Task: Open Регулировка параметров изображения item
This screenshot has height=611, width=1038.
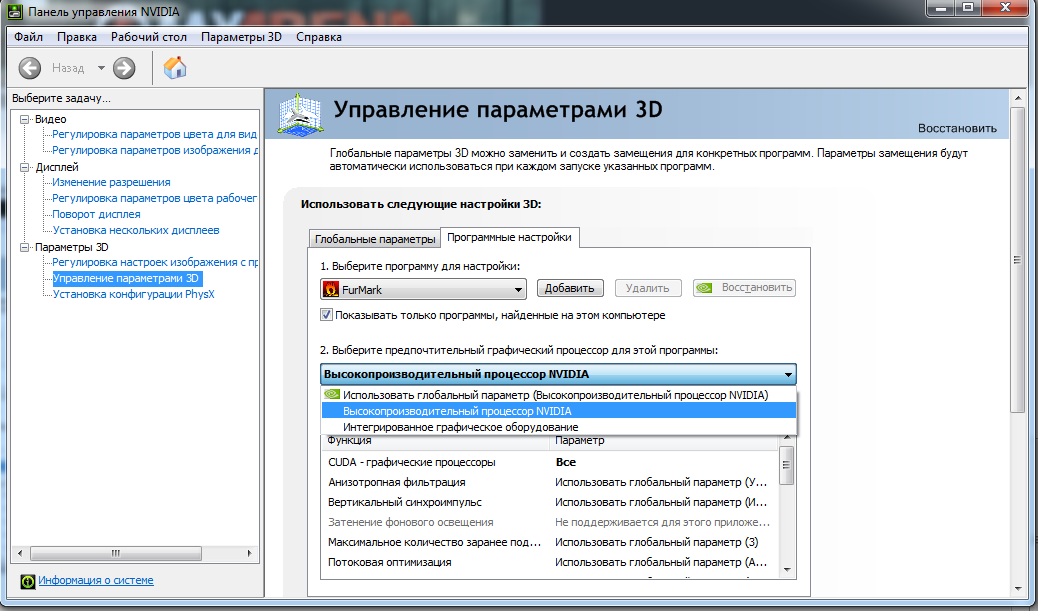Action: 155,150
